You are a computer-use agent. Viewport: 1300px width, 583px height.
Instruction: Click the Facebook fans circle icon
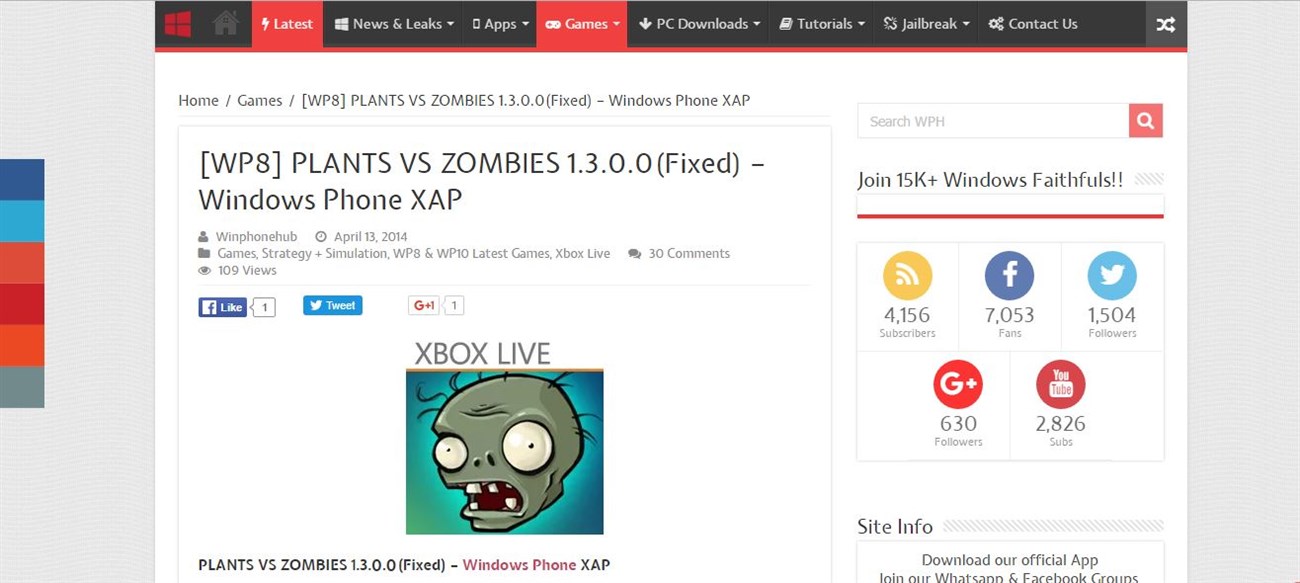point(1009,276)
